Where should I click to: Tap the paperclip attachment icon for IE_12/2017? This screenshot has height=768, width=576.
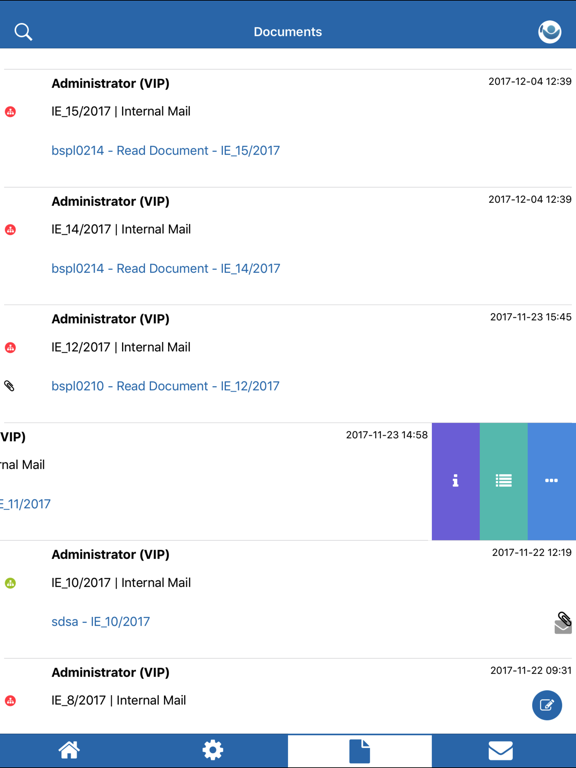(9, 386)
